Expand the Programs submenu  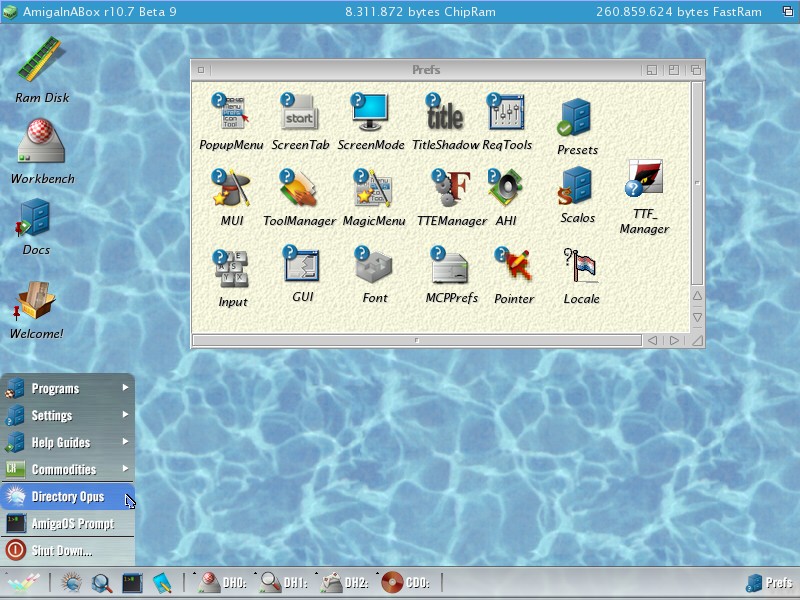click(x=67, y=388)
